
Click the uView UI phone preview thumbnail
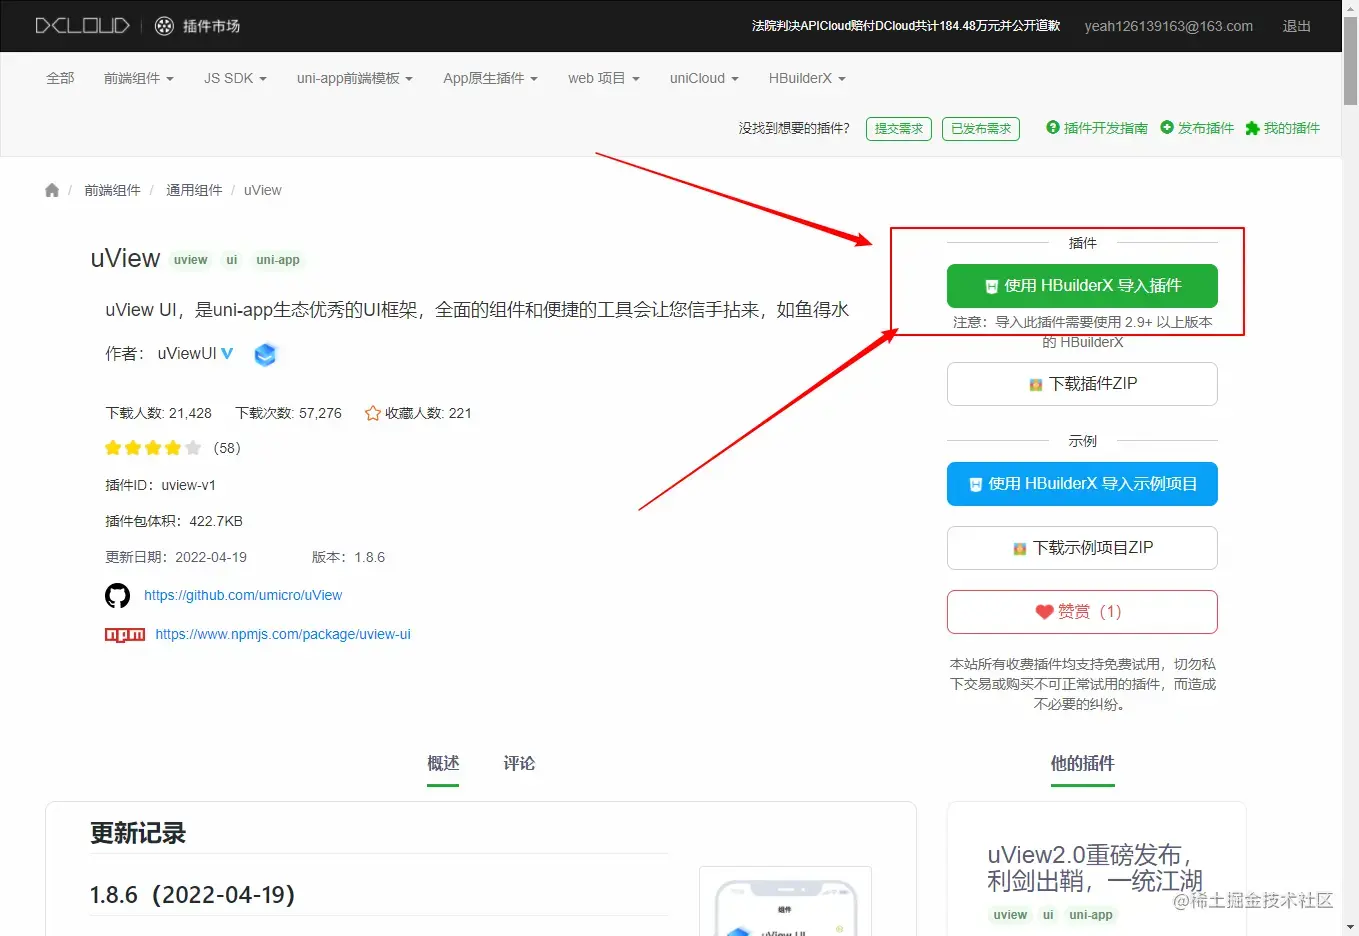click(x=785, y=905)
